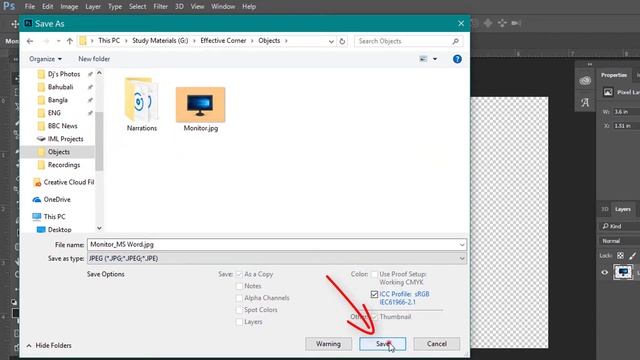Open Photoshop Edit menu
Screen dimensions: 640x360
coord(48,7)
